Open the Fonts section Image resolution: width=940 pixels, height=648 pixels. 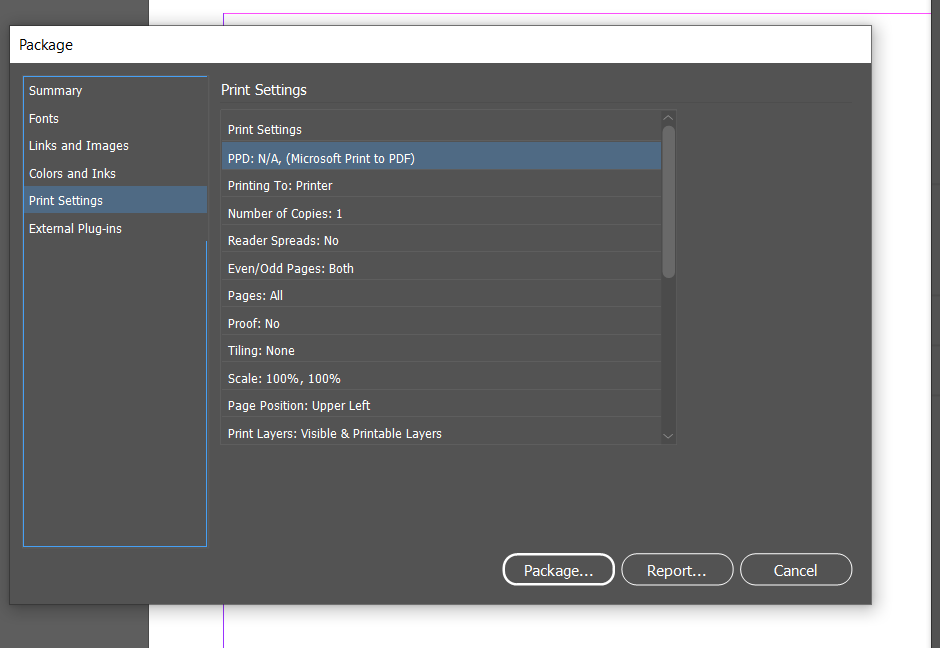pos(43,118)
